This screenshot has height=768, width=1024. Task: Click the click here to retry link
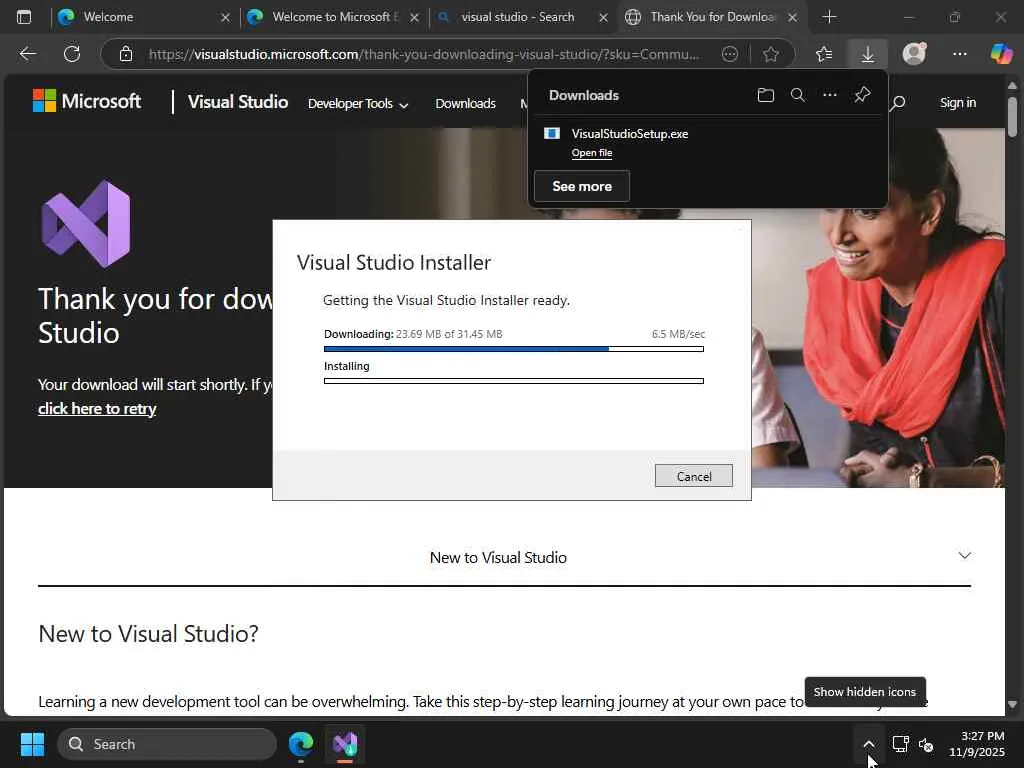pyautogui.click(x=97, y=409)
